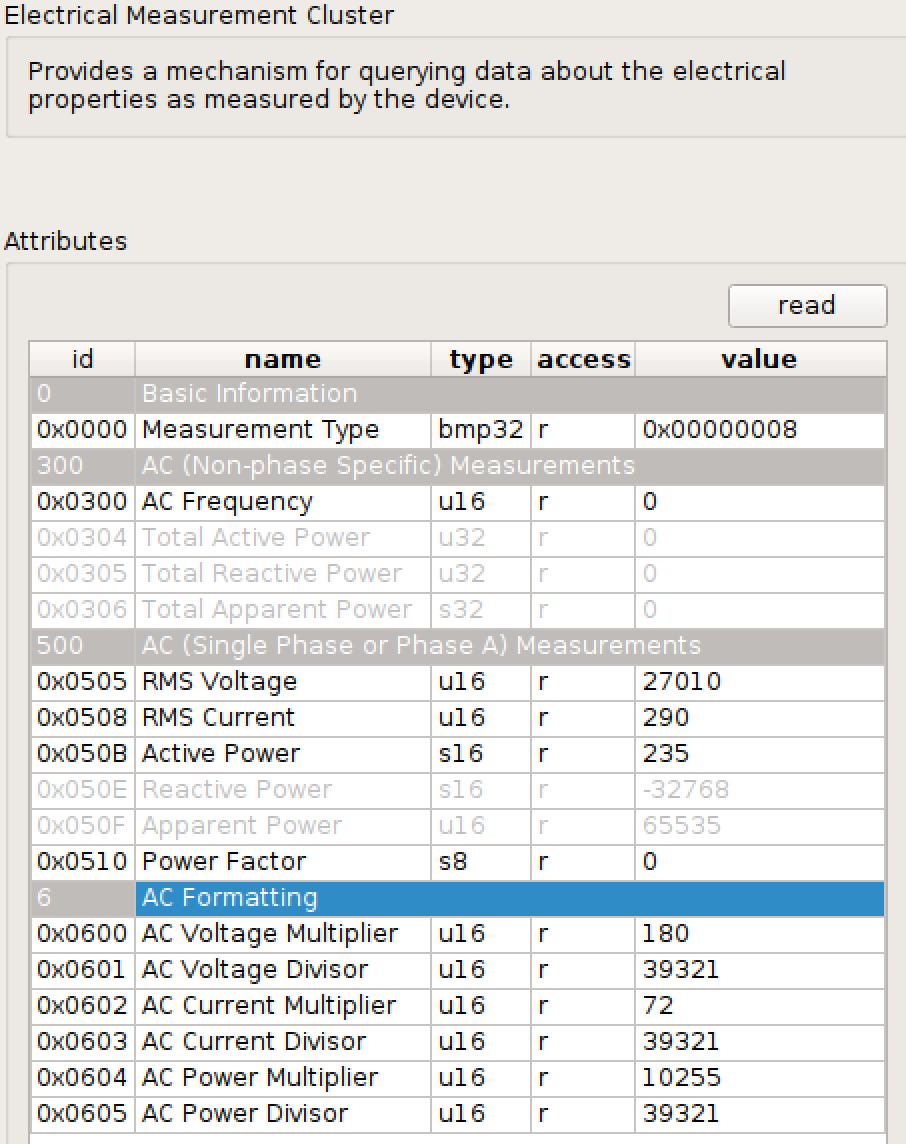The height and width of the screenshot is (1144, 906).
Task: Select the highlighted AC Formatting group
Action: coord(457,897)
